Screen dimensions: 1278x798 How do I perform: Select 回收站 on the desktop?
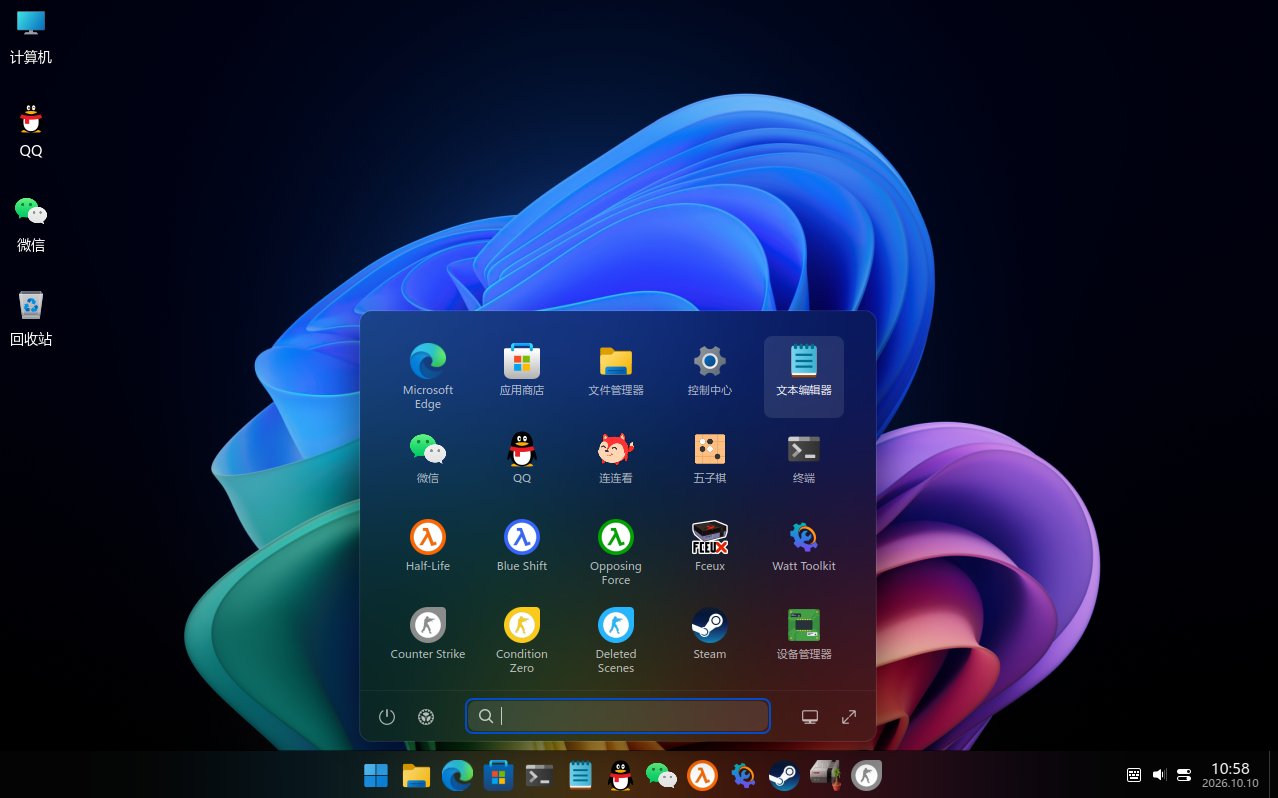tap(31, 318)
